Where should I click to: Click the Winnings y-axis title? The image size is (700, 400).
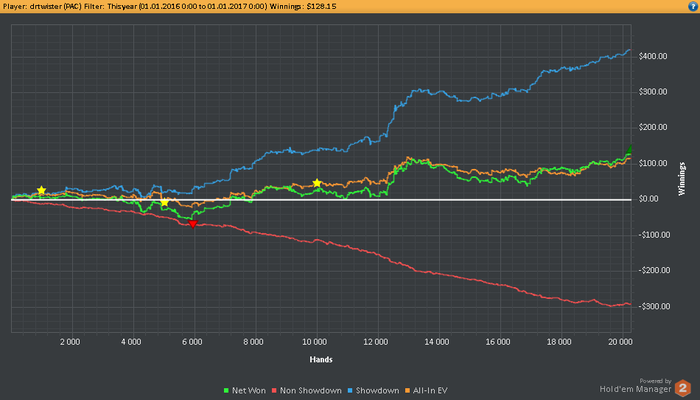tap(681, 179)
